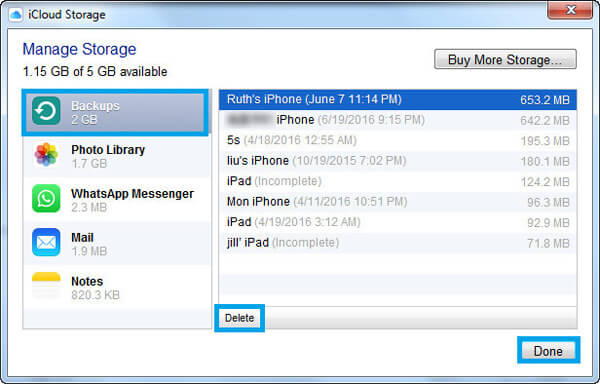Select Ruth's iPhone backup row

point(398,99)
